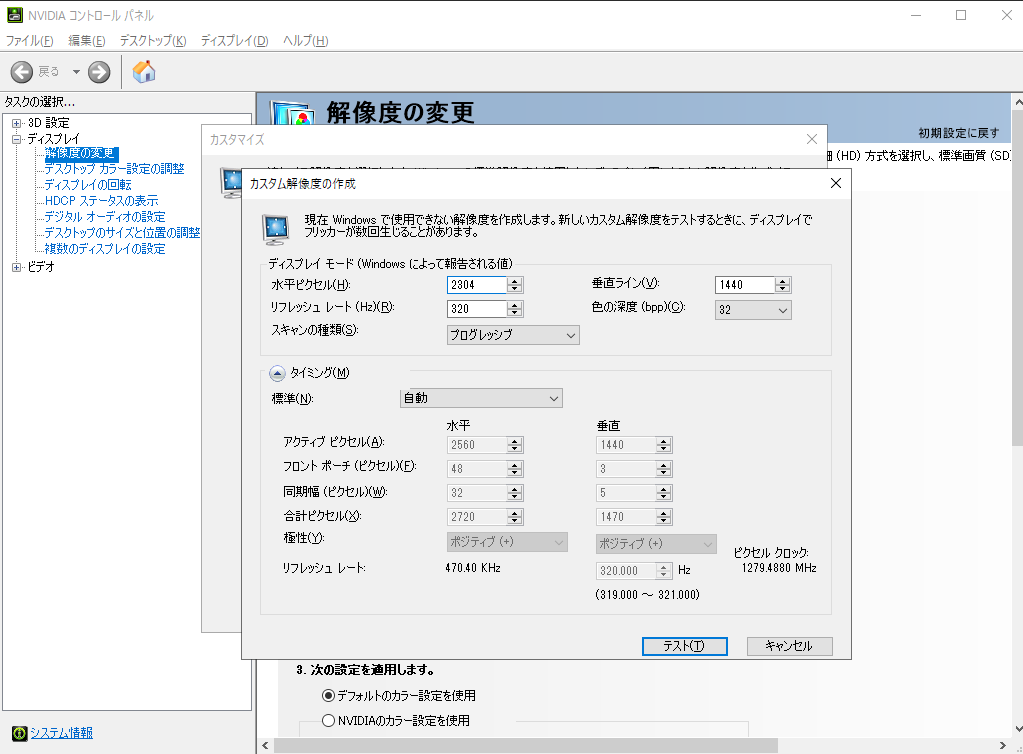Open the back history dropdown arrow
1023x754 pixels.
(x=76, y=72)
